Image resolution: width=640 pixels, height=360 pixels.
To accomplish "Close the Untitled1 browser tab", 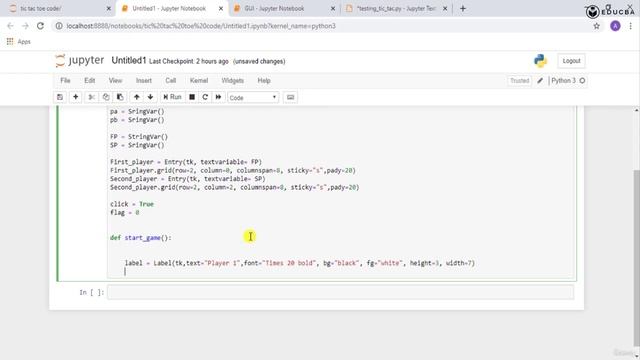I will (x=221, y=8).
